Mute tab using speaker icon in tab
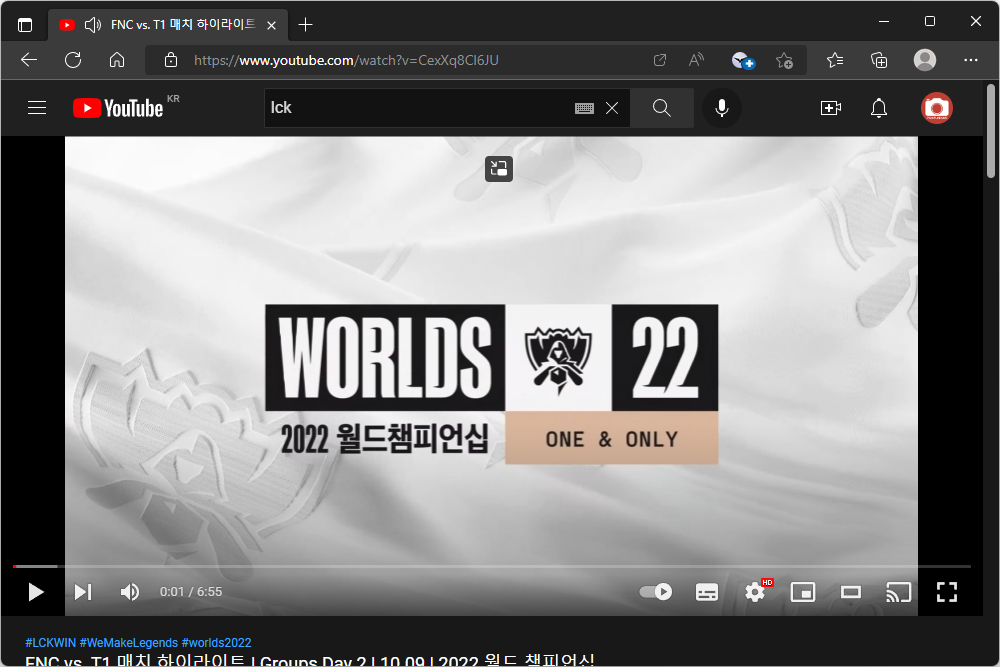The height and width of the screenshot is (667, 1000). [x=92, y=25]
